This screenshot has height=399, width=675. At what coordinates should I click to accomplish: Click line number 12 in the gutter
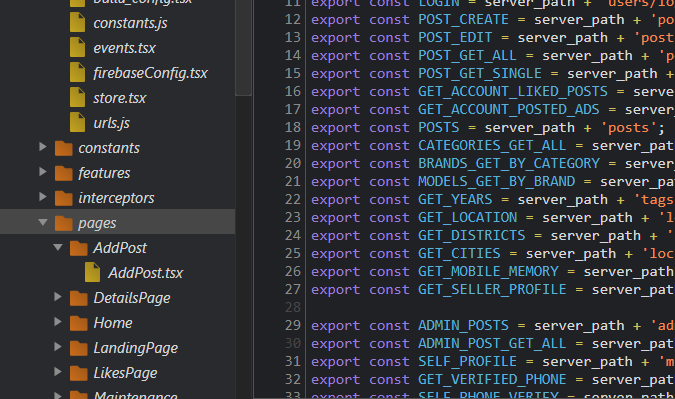coord(293,19)
